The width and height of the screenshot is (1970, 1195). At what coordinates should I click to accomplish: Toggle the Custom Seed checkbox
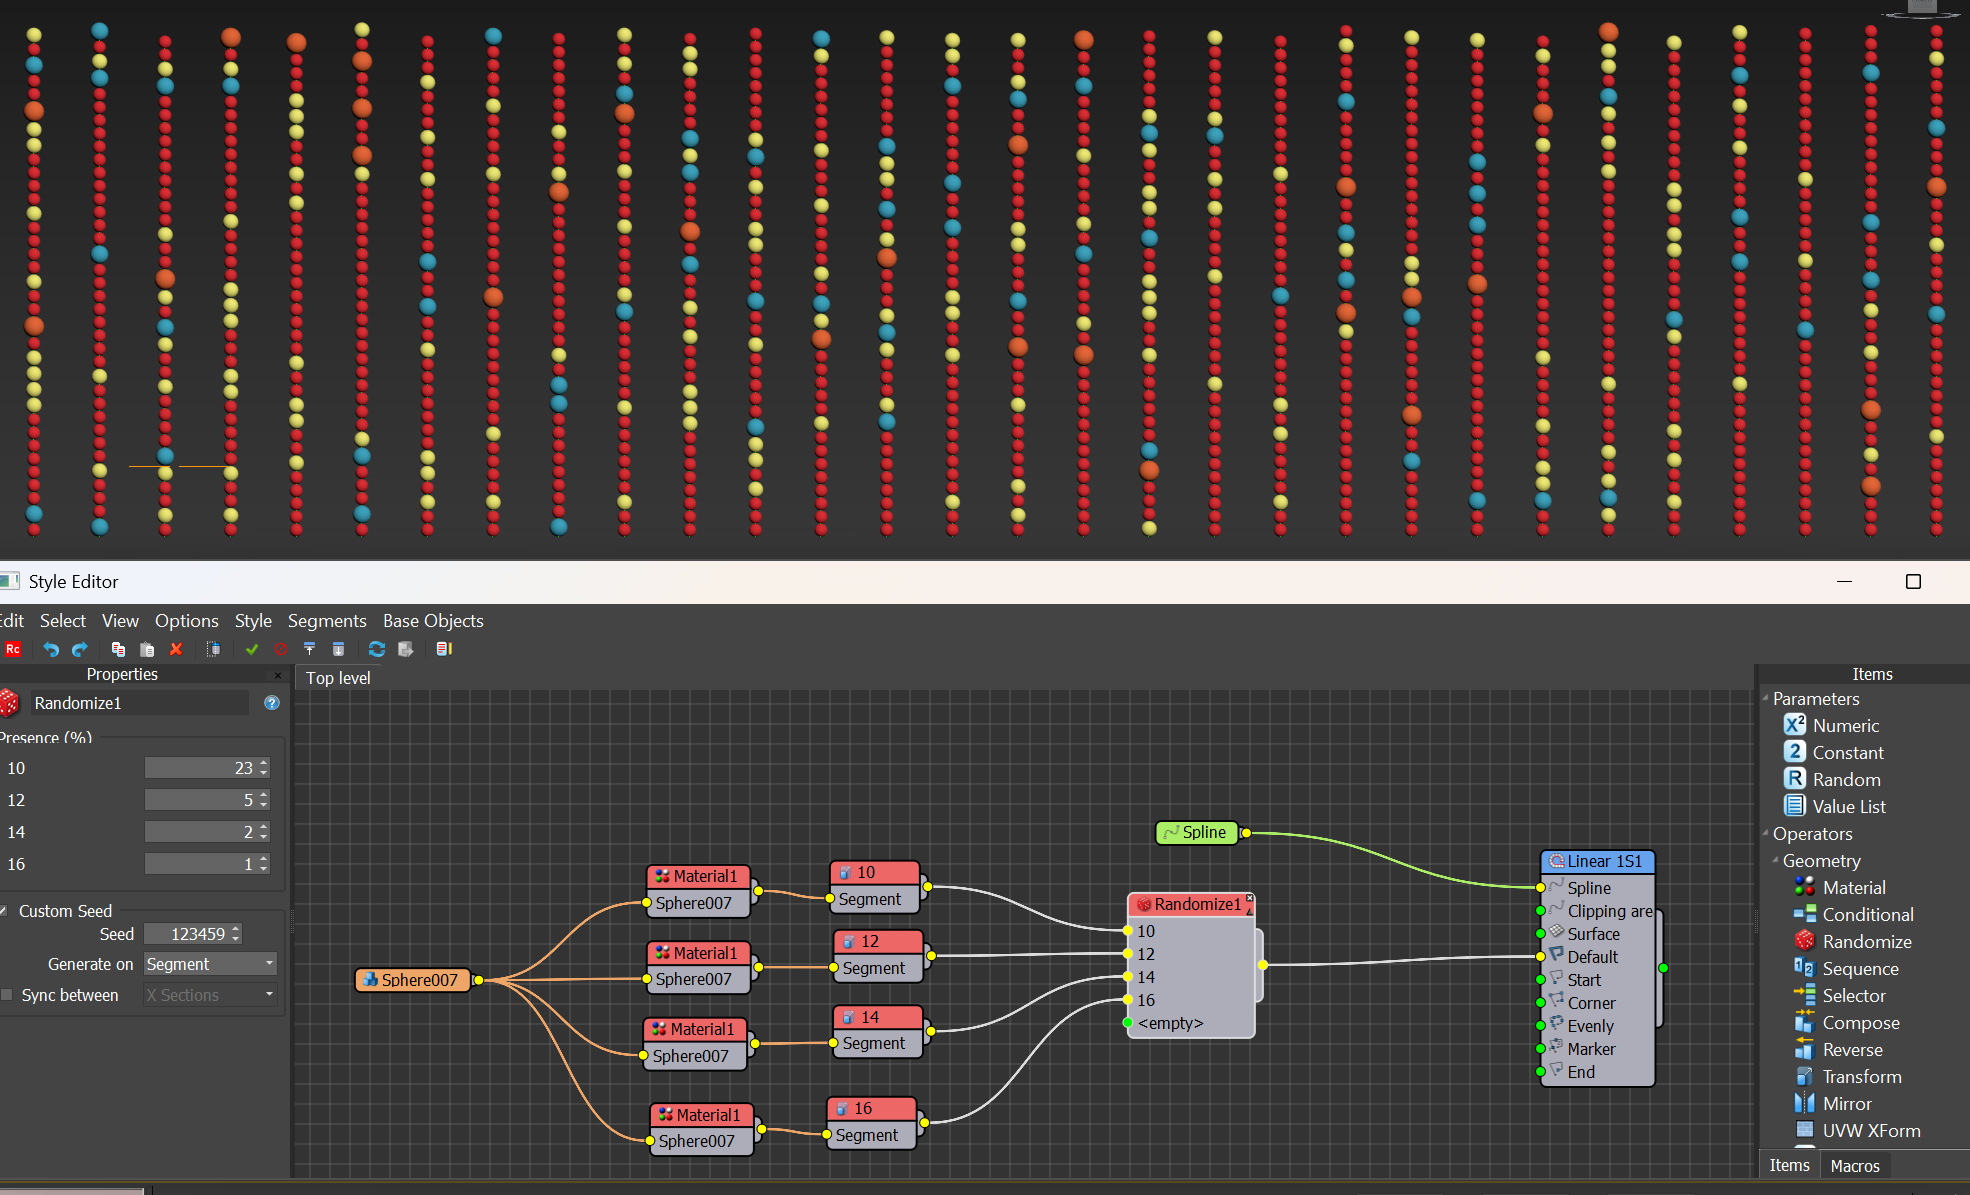pos(4,911)
